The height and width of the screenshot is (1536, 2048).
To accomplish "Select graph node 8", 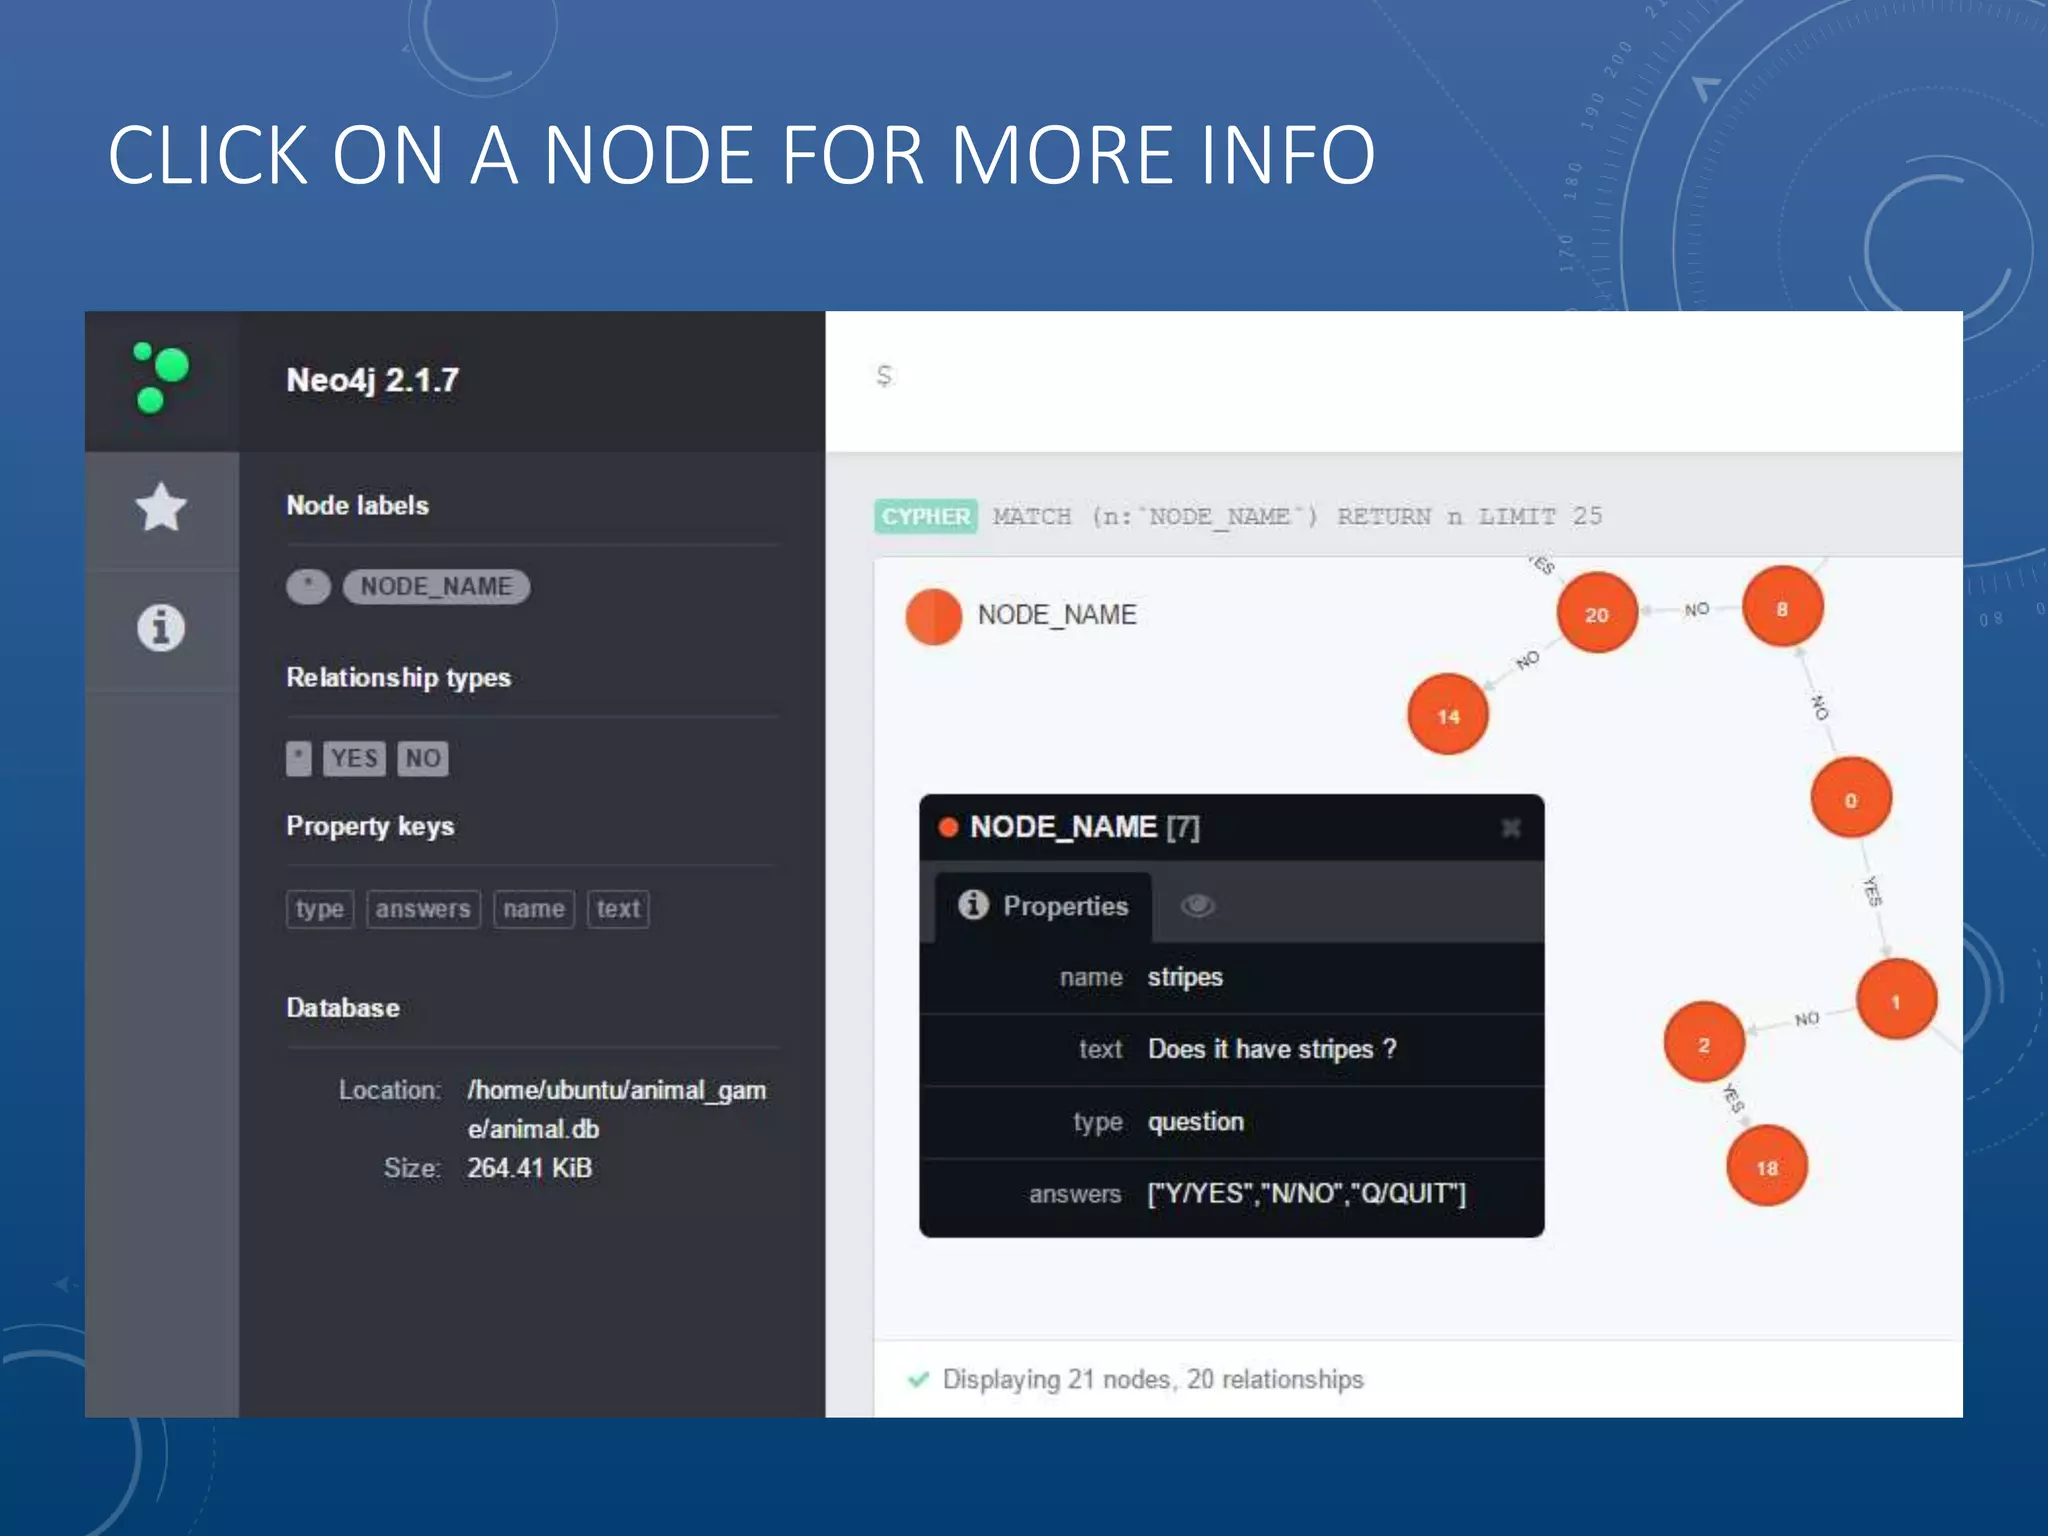I will tap(1782, 607).
